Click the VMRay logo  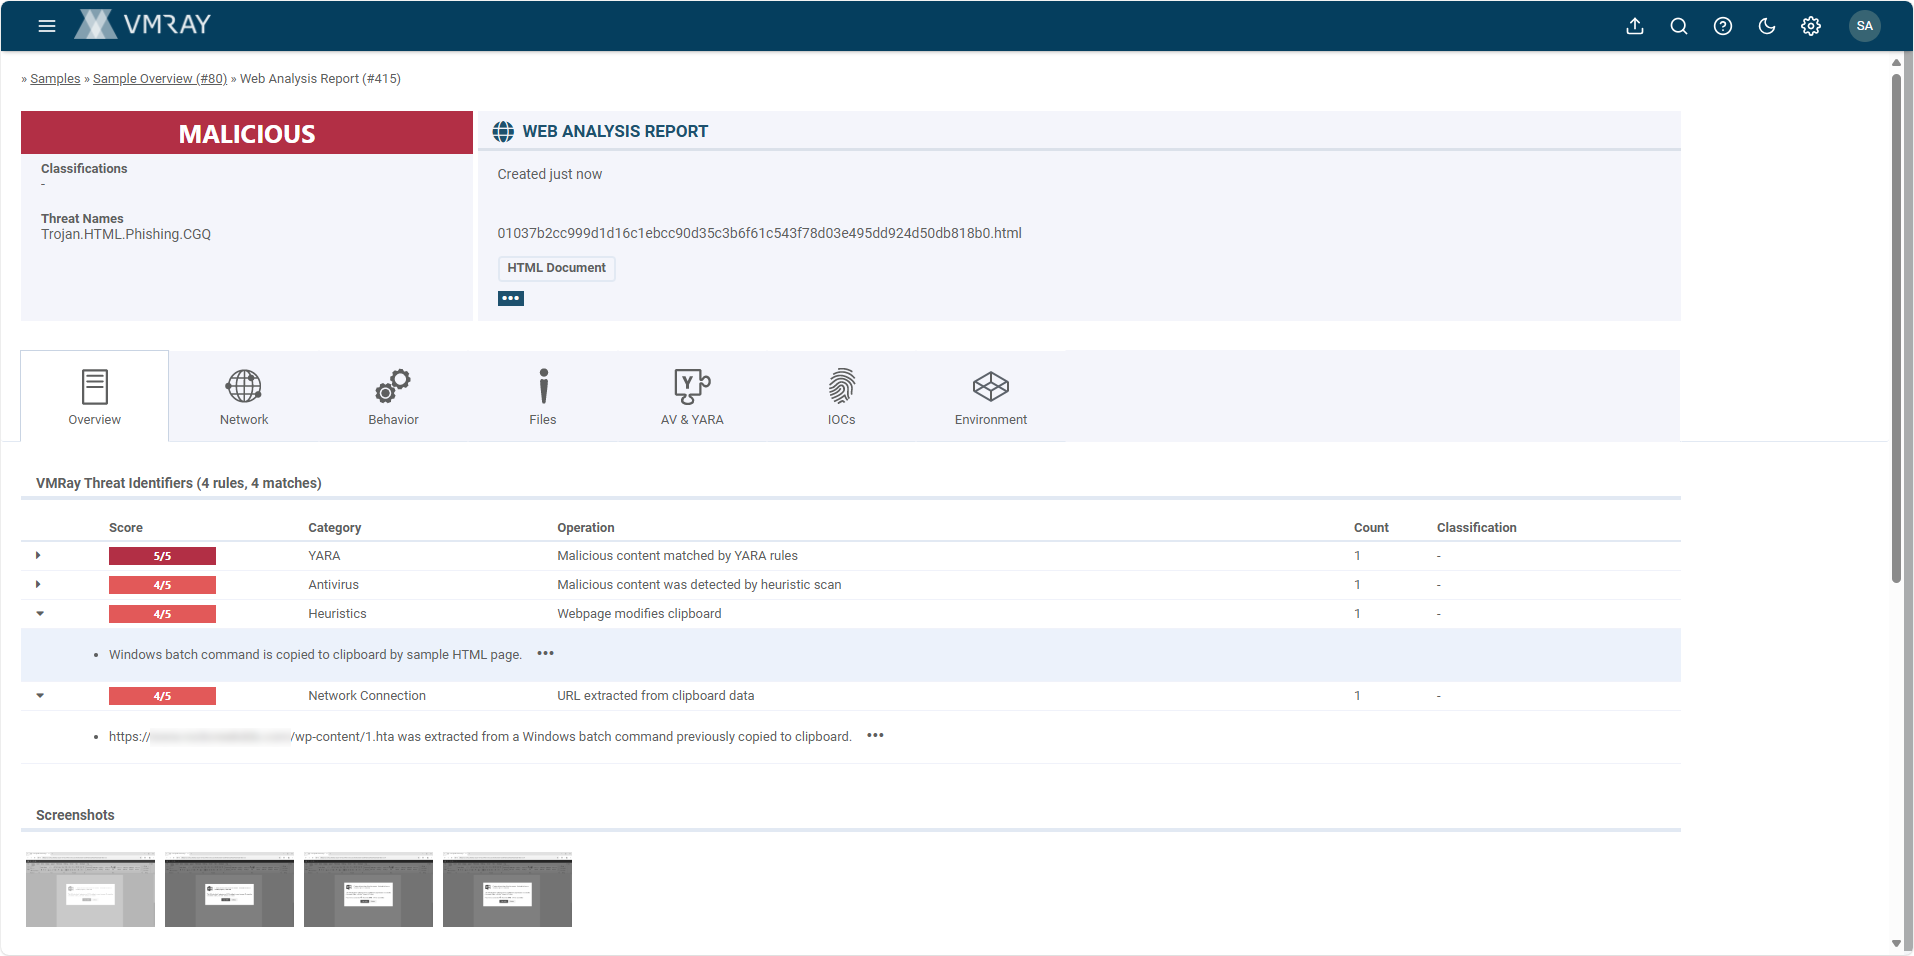[143, 25]
